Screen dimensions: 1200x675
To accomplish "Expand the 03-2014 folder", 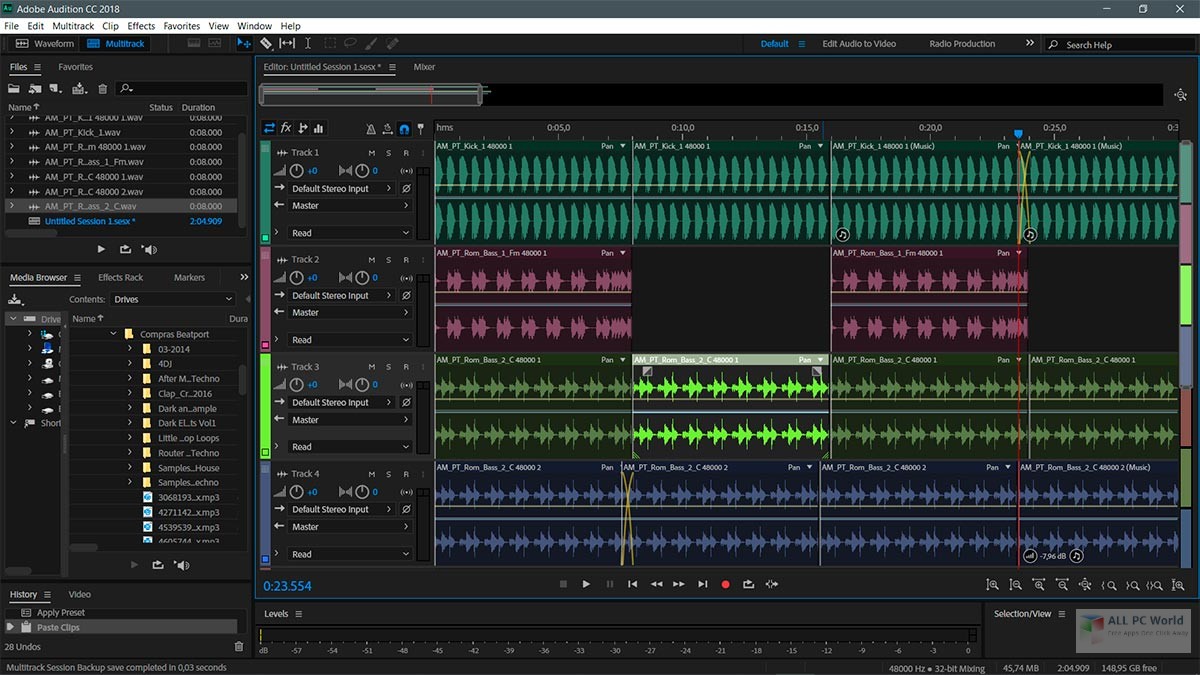I will coord(130,349).
